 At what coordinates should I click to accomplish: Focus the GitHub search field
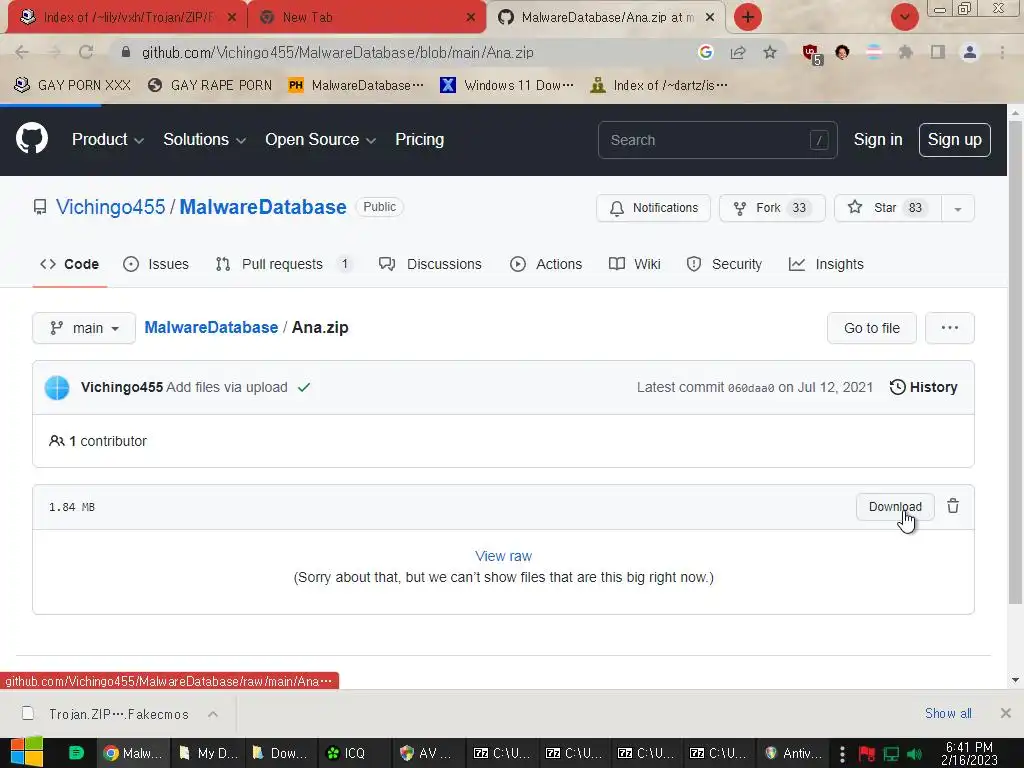point(717,140)
